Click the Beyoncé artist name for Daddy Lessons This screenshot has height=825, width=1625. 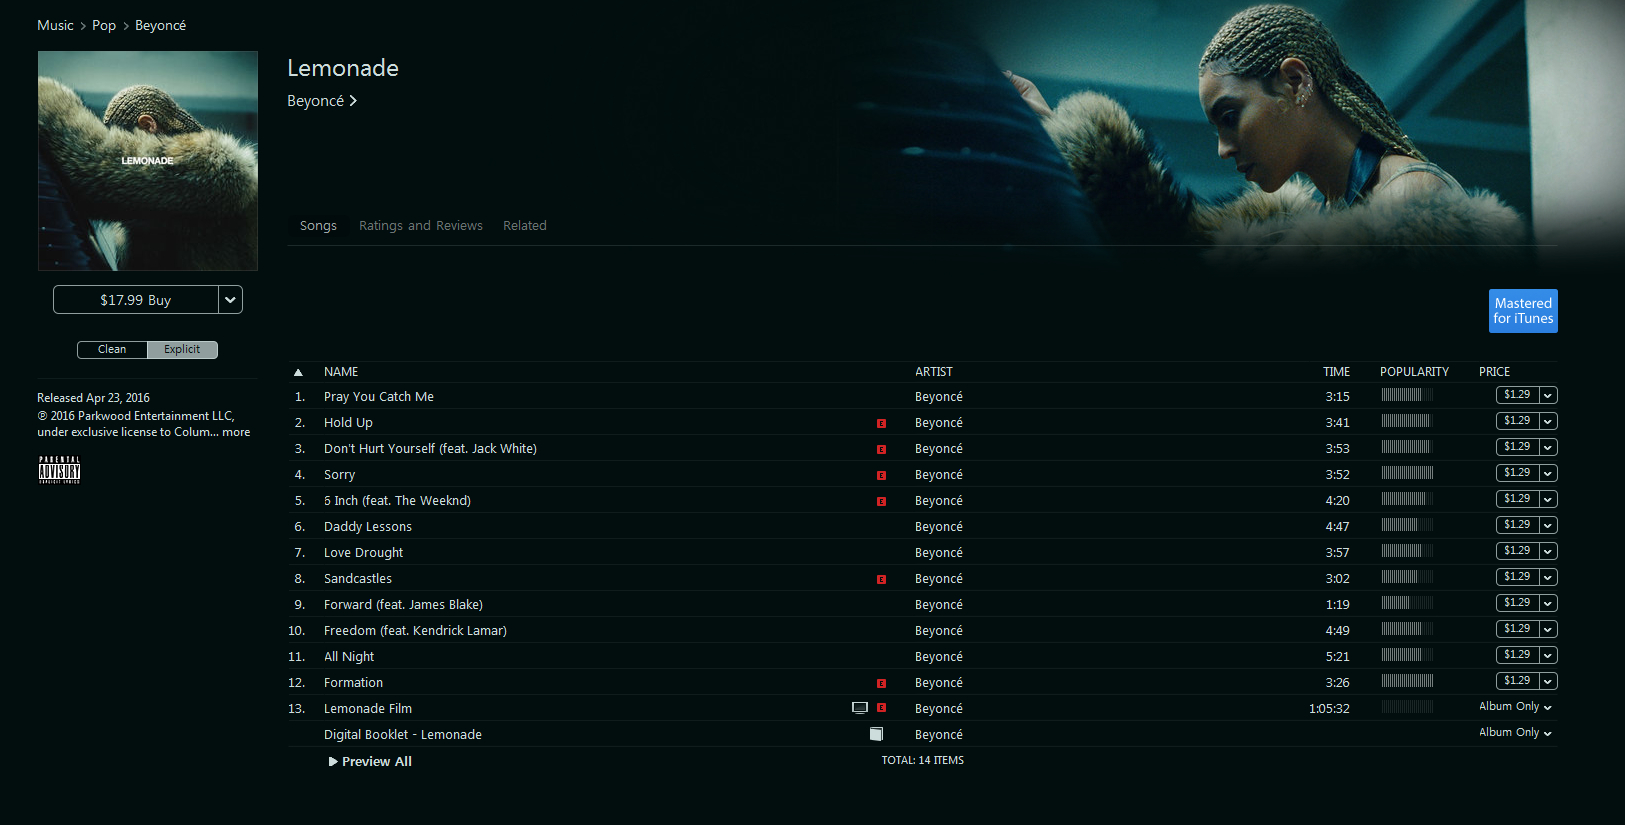pos(939,527)
